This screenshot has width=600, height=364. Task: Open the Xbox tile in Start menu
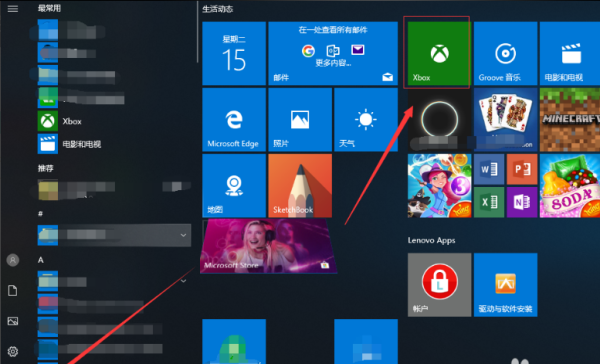[439, 53]
